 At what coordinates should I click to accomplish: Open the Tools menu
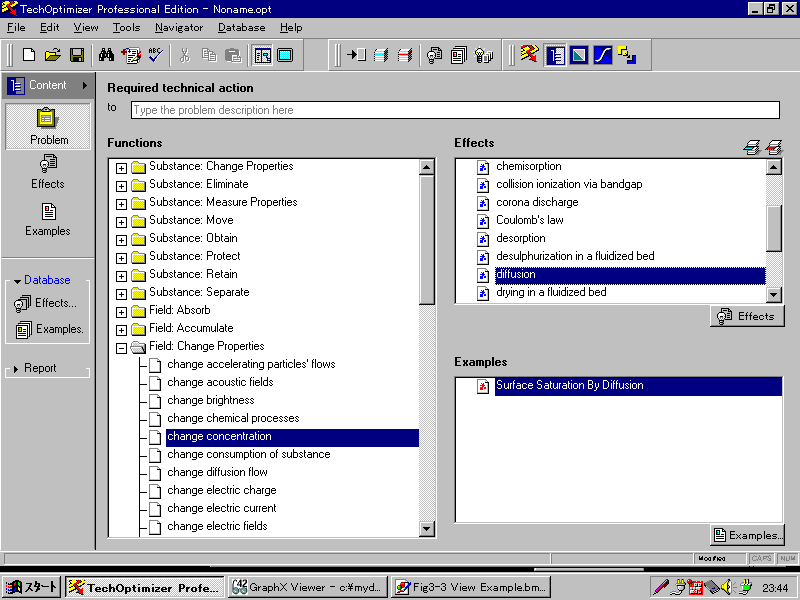coord(126,28)
